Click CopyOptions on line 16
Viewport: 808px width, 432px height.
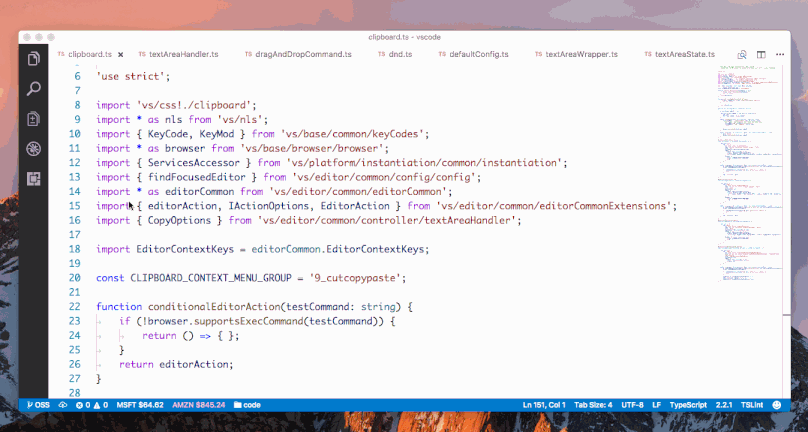pos(179,221)
